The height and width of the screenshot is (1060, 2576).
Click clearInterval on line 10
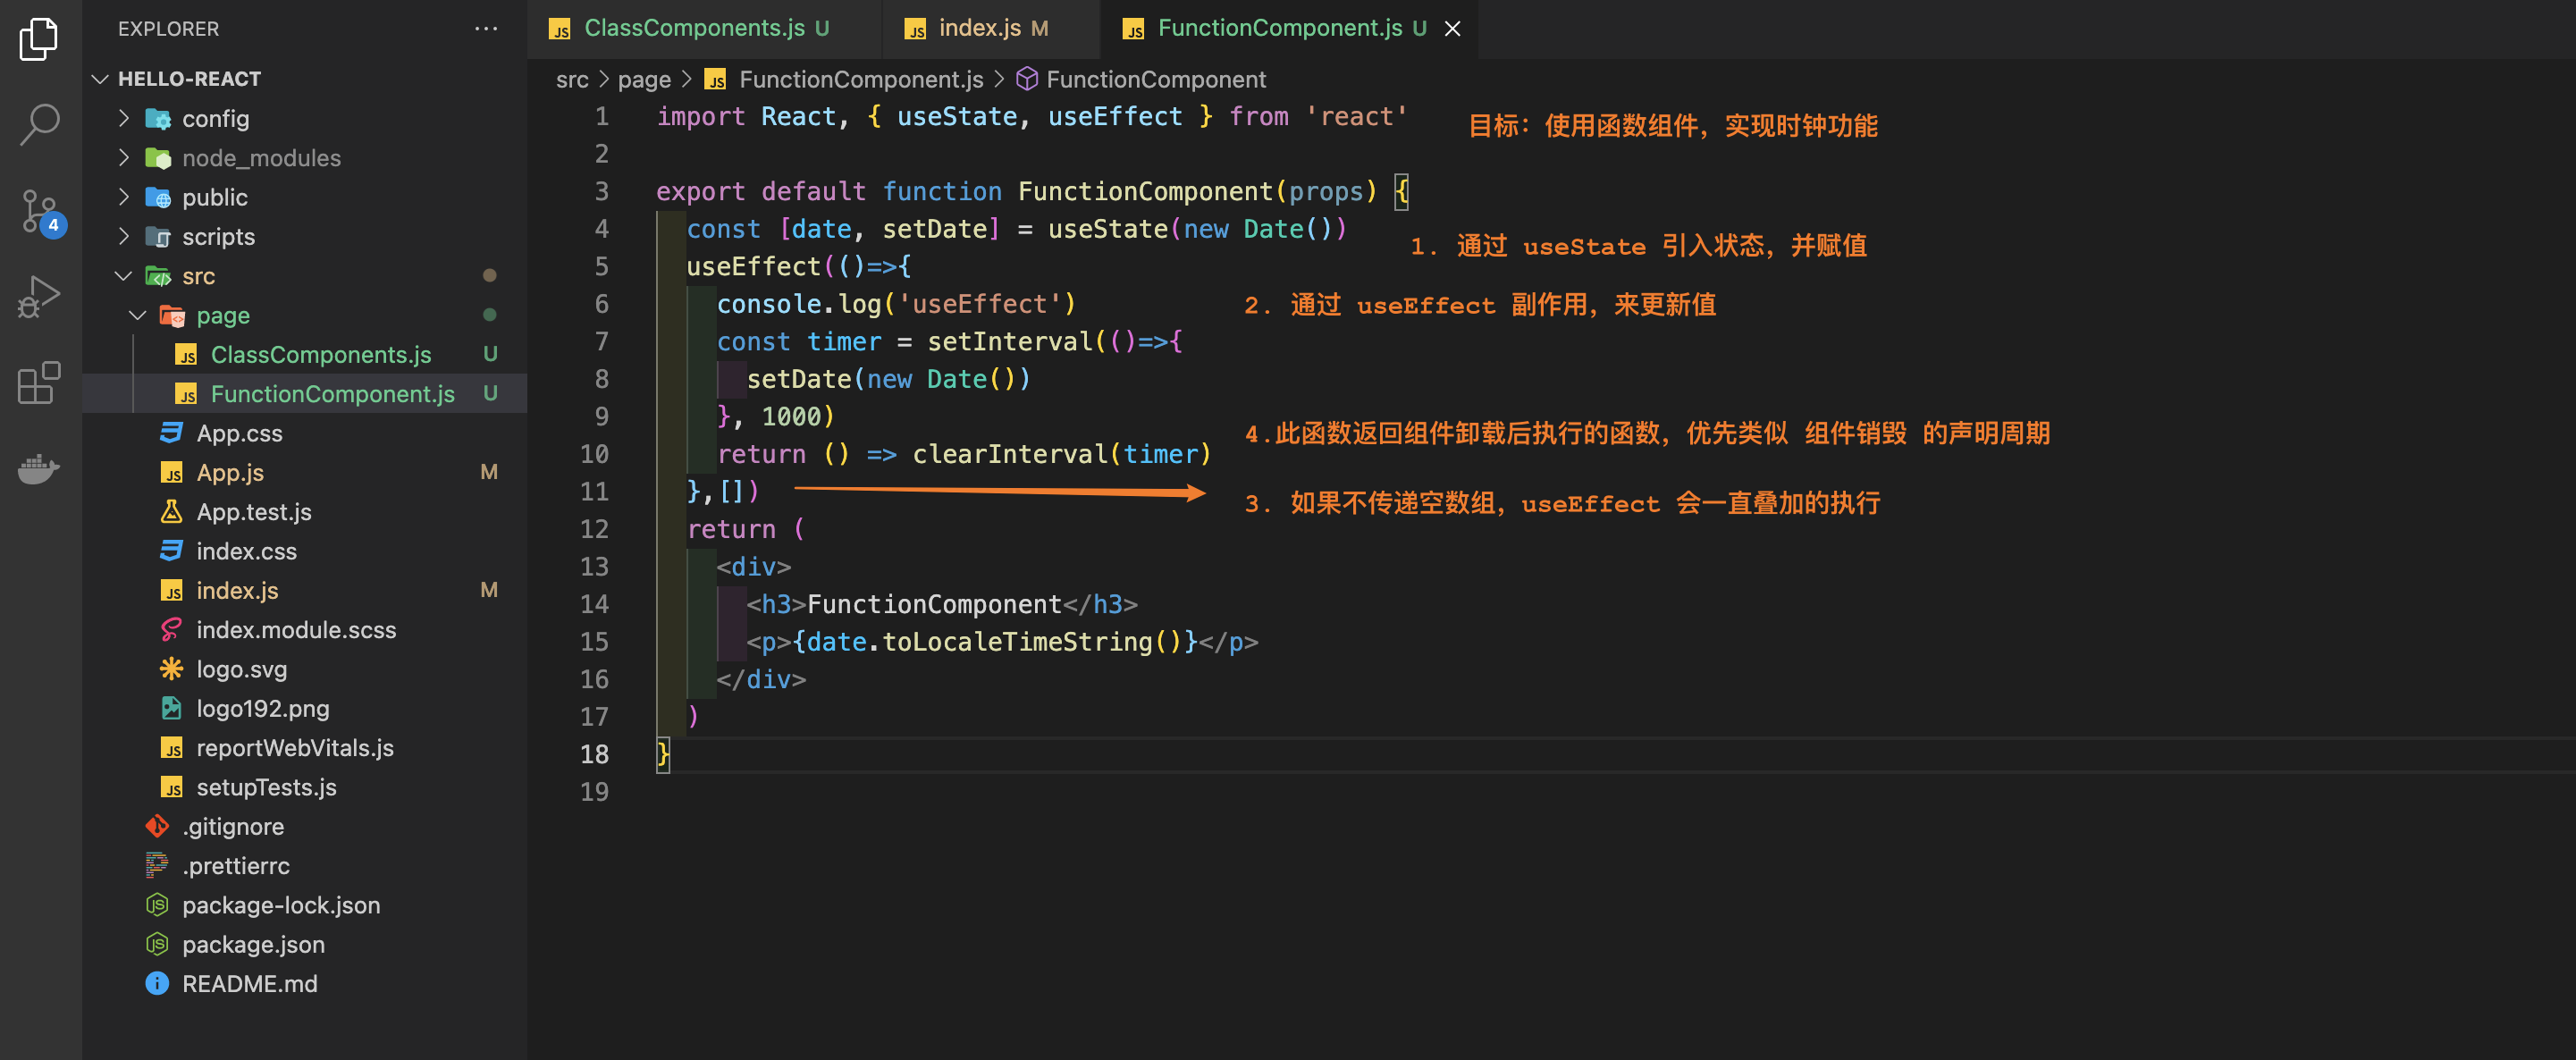(x=1010, y=454)
